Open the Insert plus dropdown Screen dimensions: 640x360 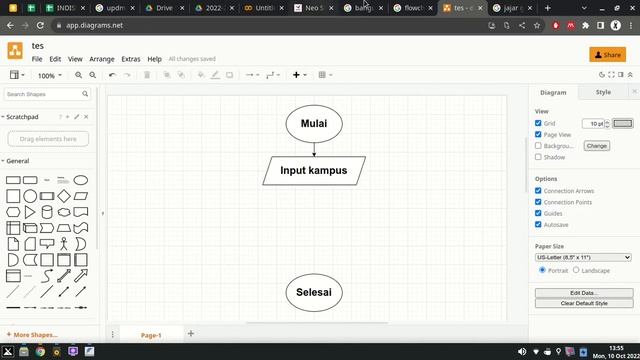[x=299, y=75]
